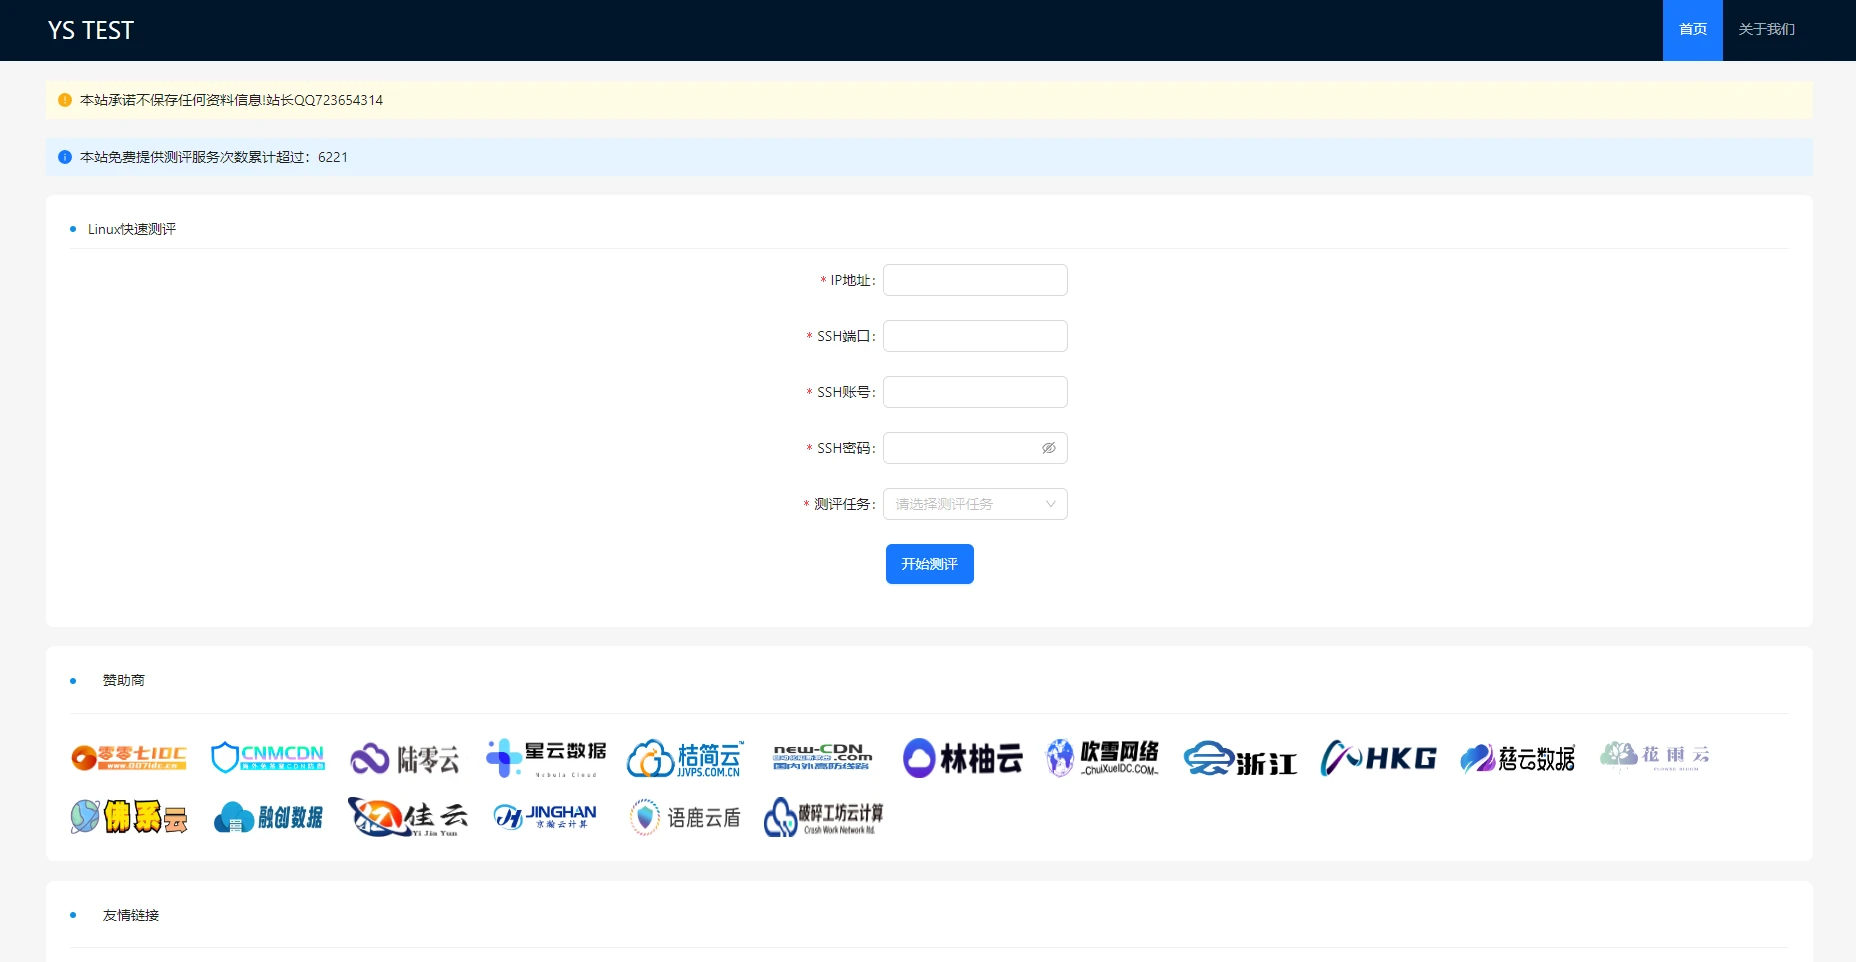Open the 吹雪网络 sponsor logo
The width and height of the screenshot is (1856, 962).
pyautogui.click(x=1102, y=758)
